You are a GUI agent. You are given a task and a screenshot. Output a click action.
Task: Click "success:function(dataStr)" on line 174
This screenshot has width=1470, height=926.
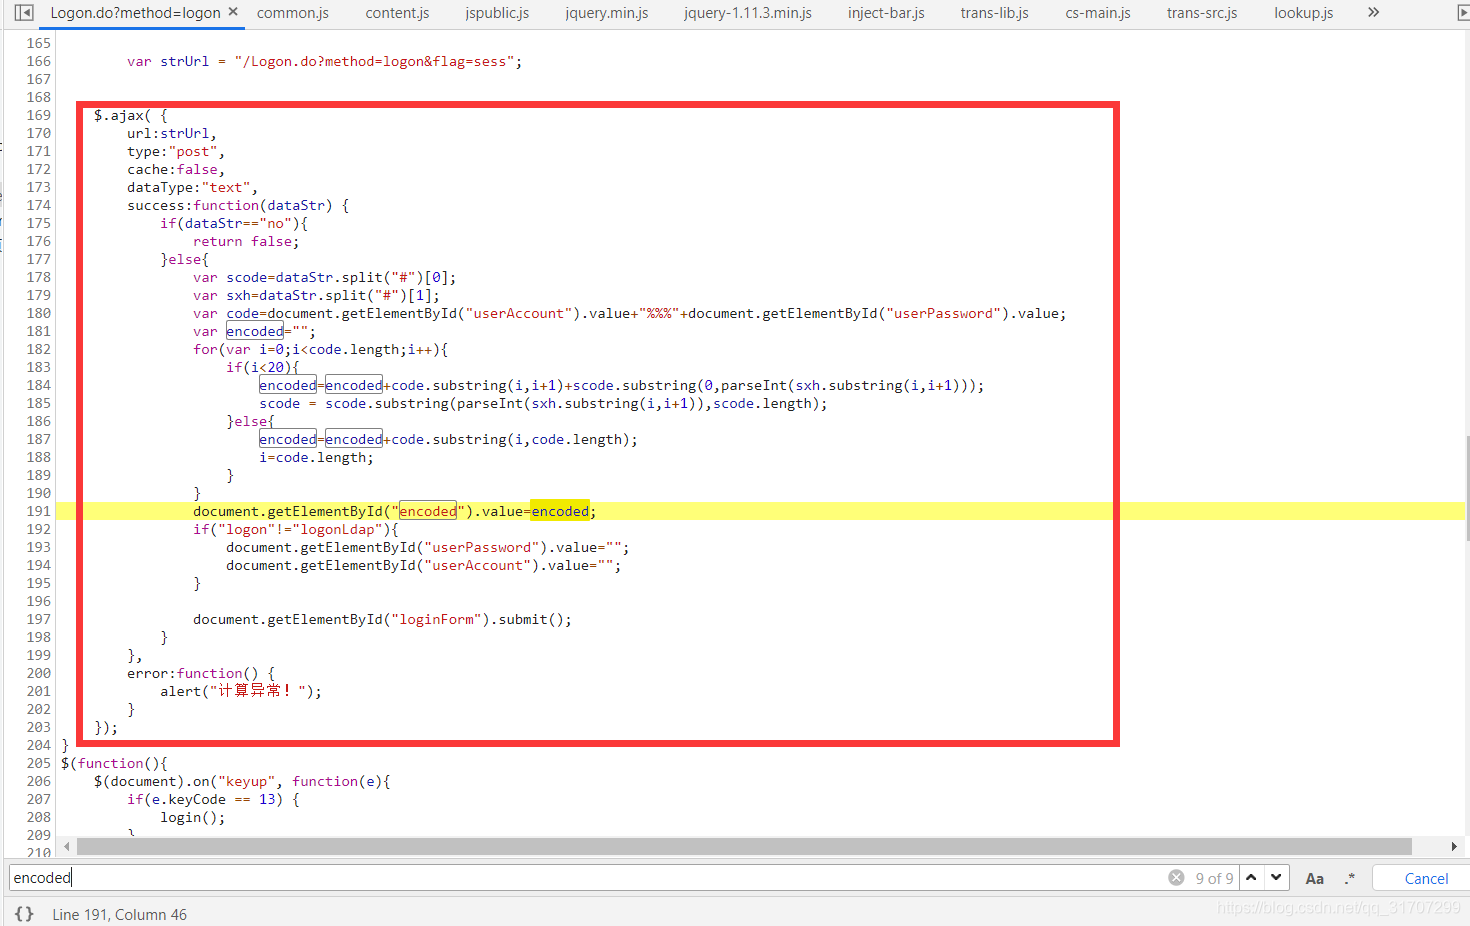[230, 205]
